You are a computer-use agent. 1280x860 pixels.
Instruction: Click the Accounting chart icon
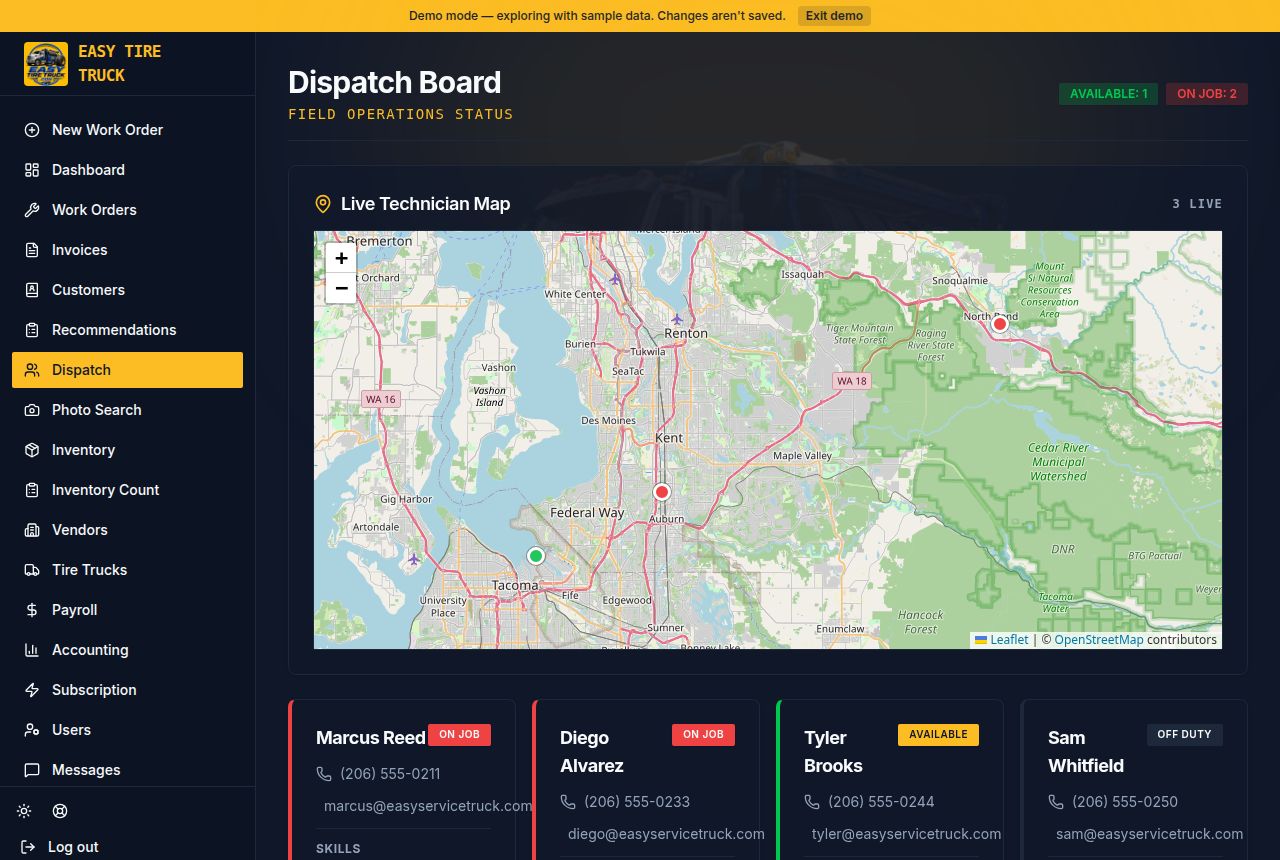(32, 650)
